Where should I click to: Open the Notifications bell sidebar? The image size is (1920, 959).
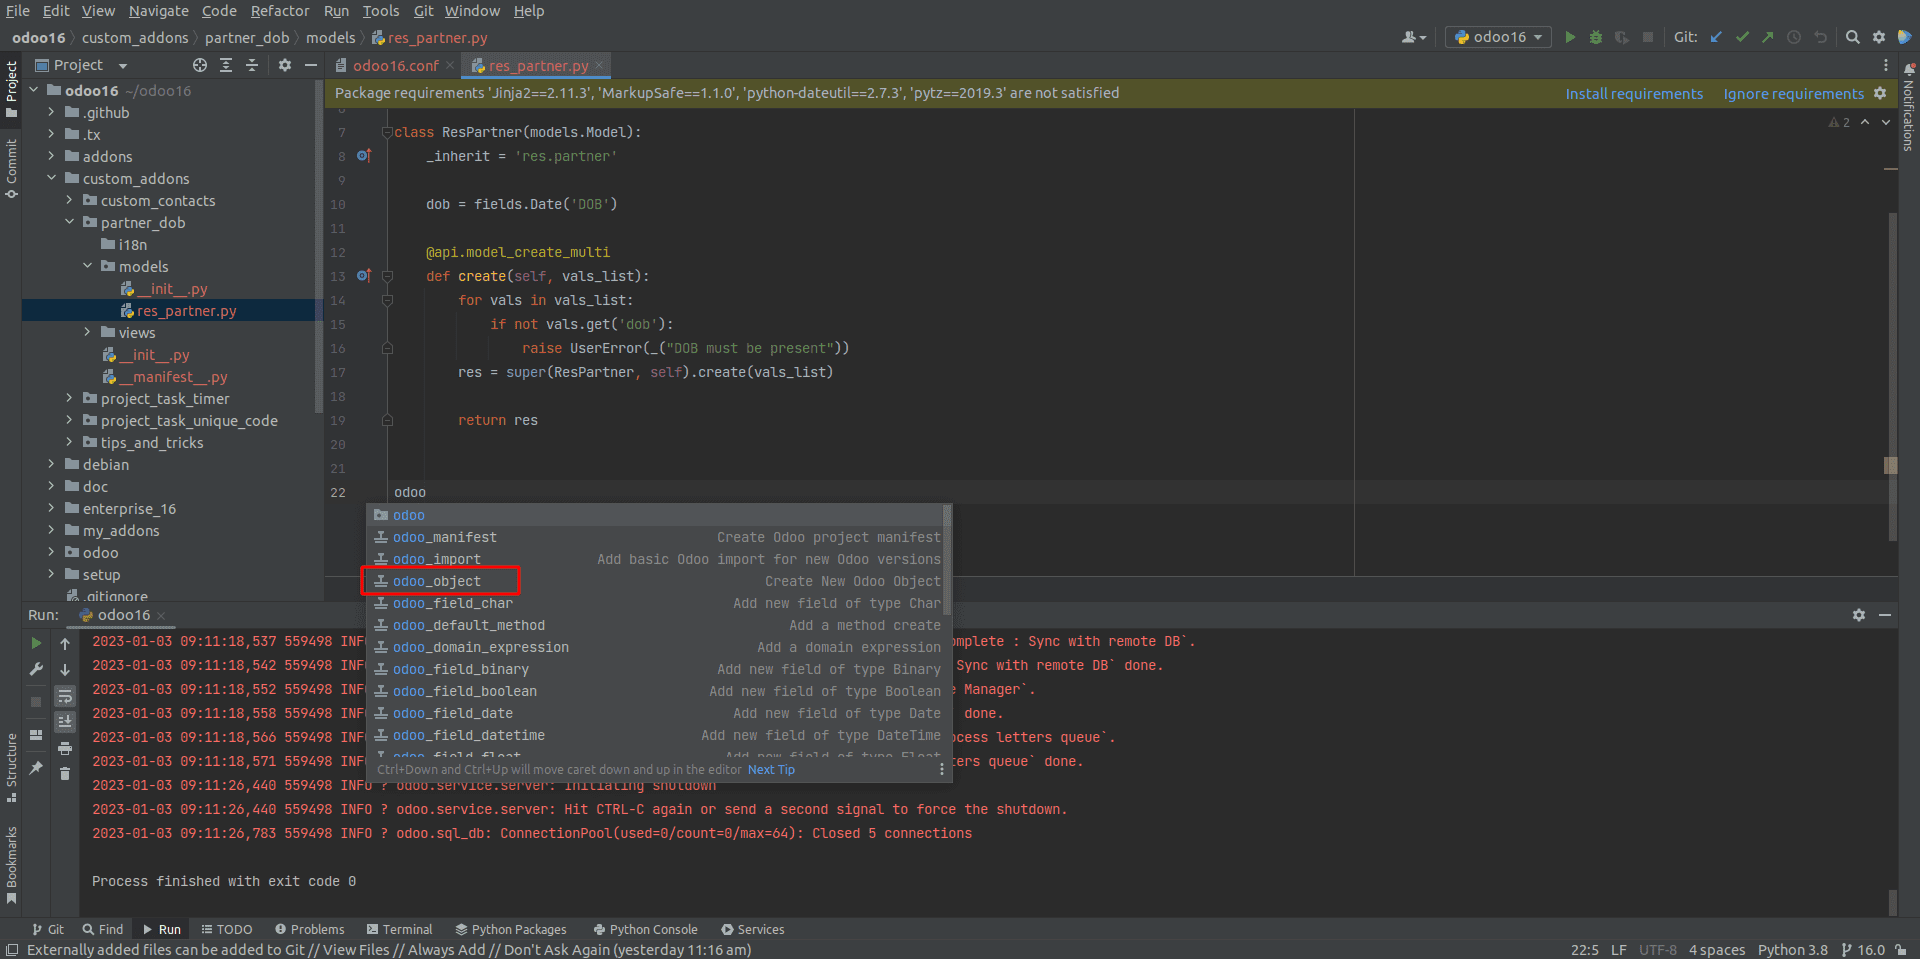(1908, 108)
